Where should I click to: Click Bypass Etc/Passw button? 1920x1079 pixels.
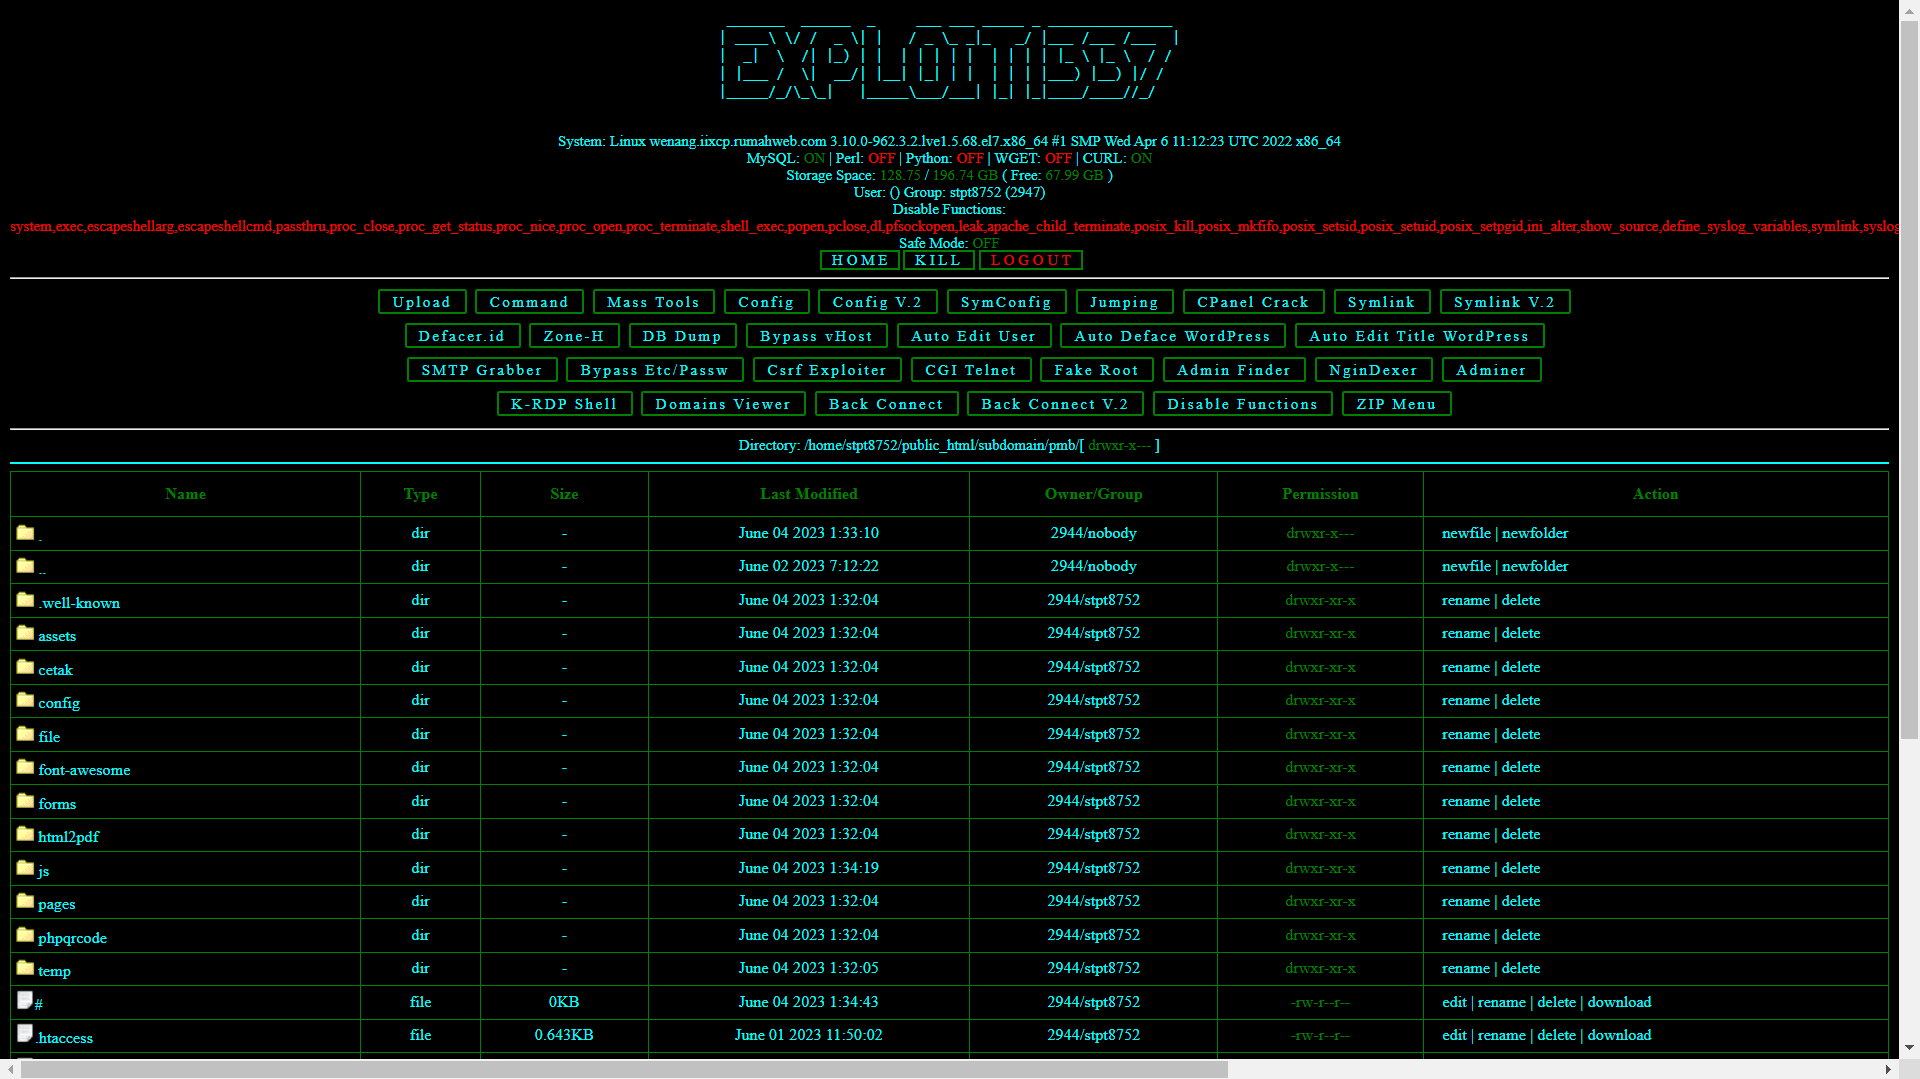pyautogui.click(x=654, y=370)
